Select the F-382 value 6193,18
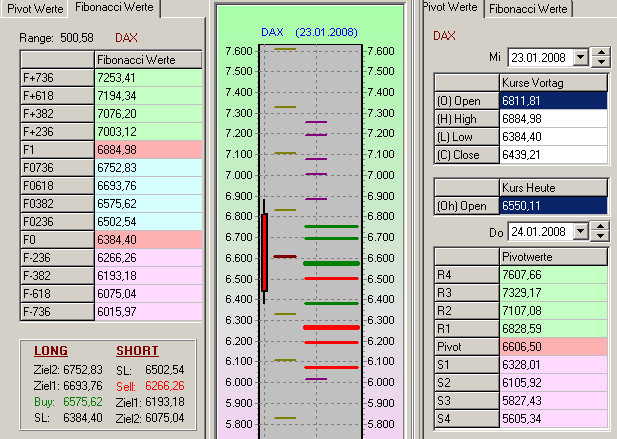The image size is (617, 439). (148, 276)
